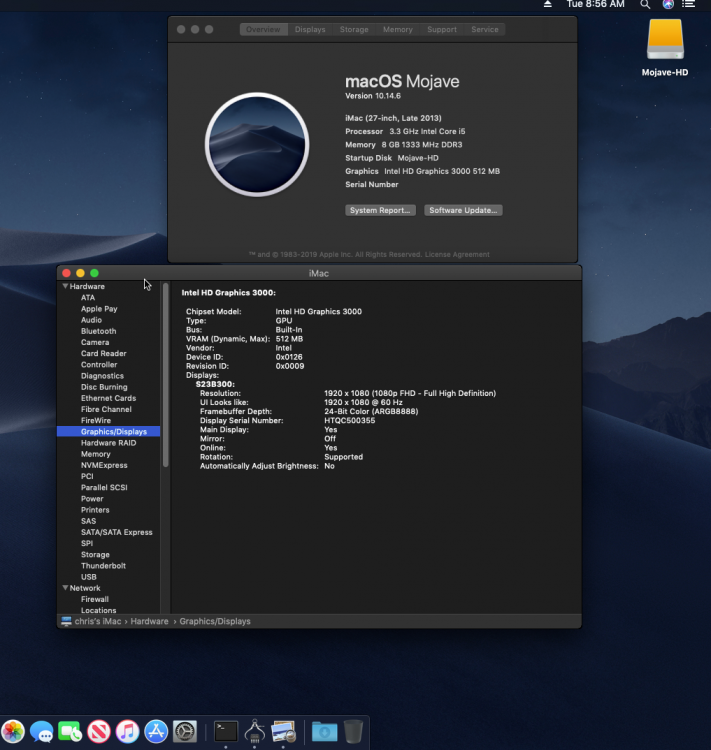711x750 pixels.
Task: Select Controller in the sidebar
Action: tap(99, 364)
